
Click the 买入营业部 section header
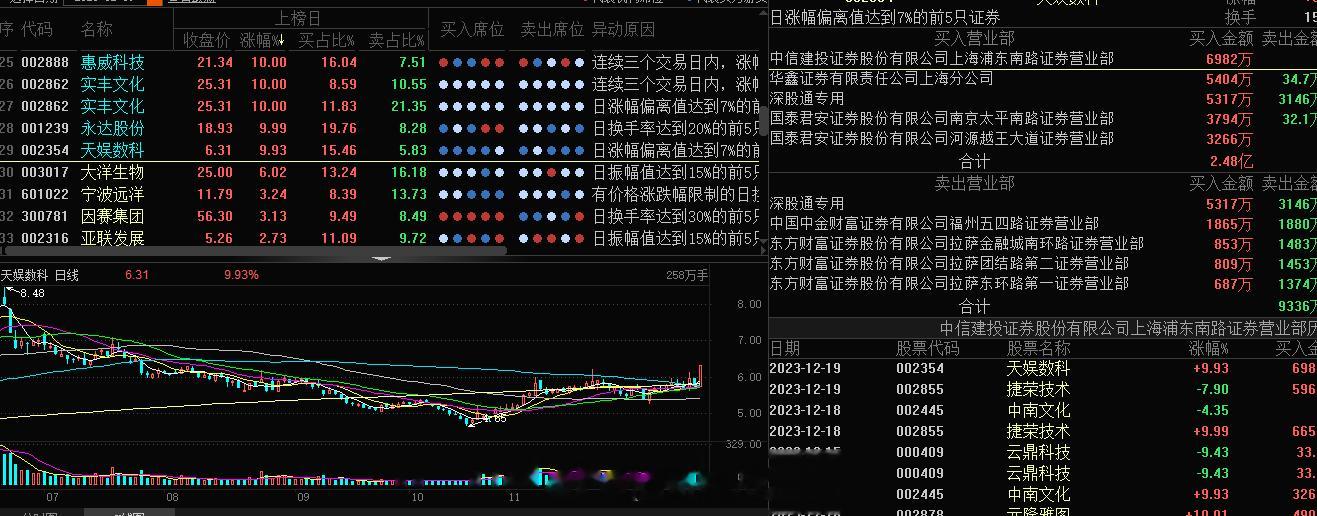pos(974,38)
